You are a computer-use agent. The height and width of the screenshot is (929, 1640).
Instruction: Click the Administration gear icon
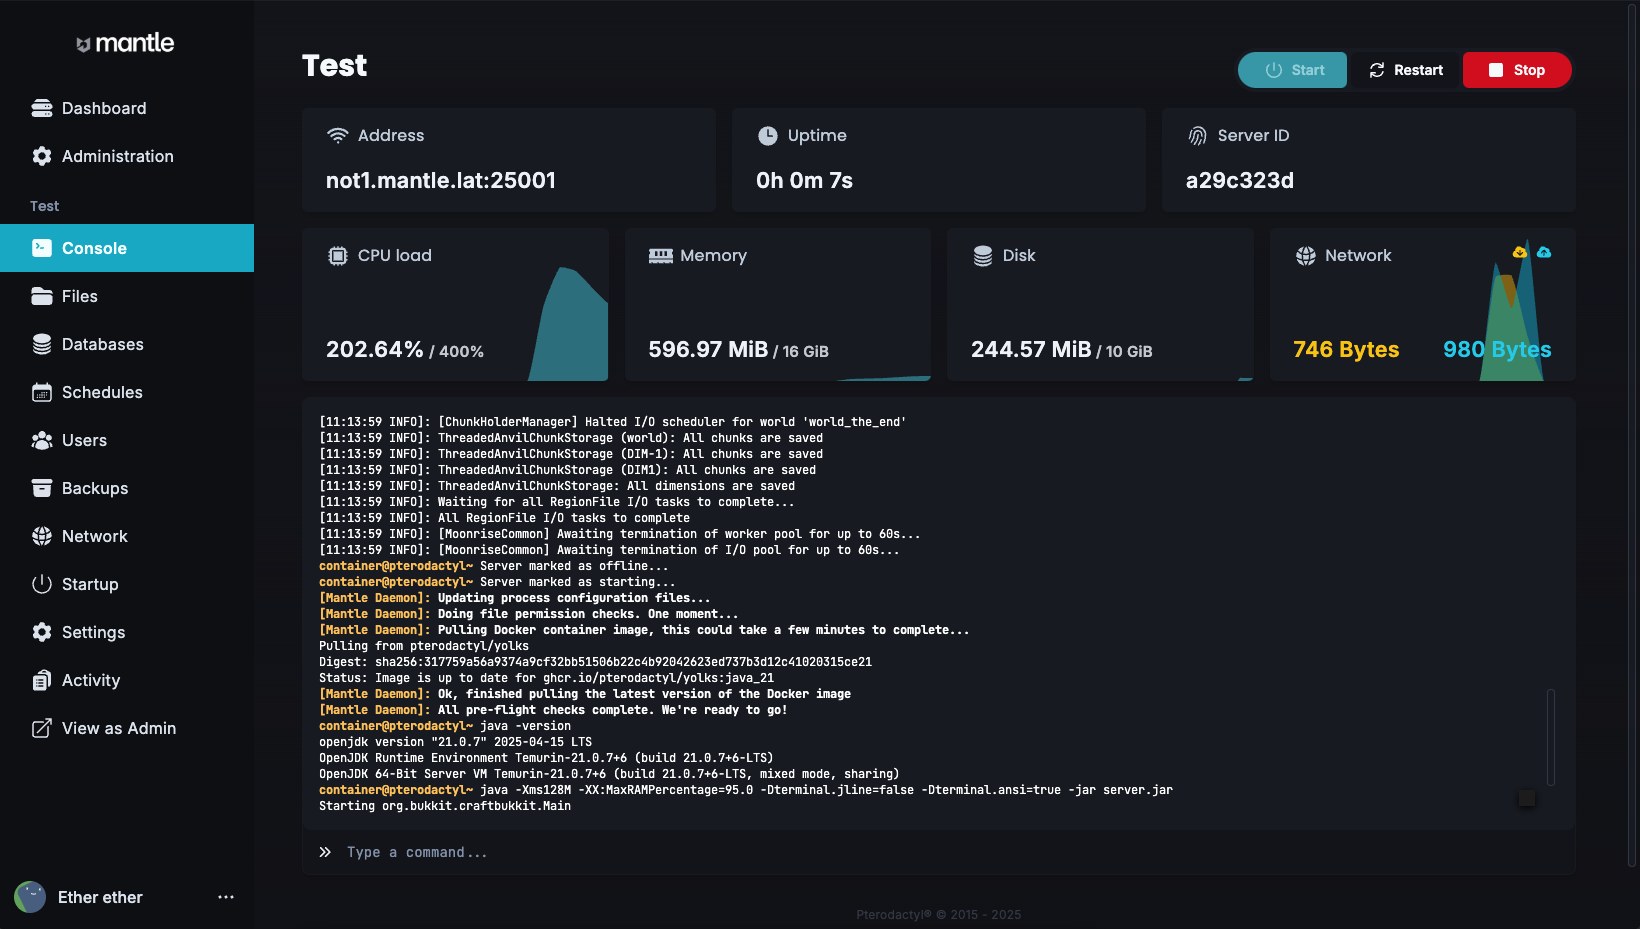click(x=42, y=156)
